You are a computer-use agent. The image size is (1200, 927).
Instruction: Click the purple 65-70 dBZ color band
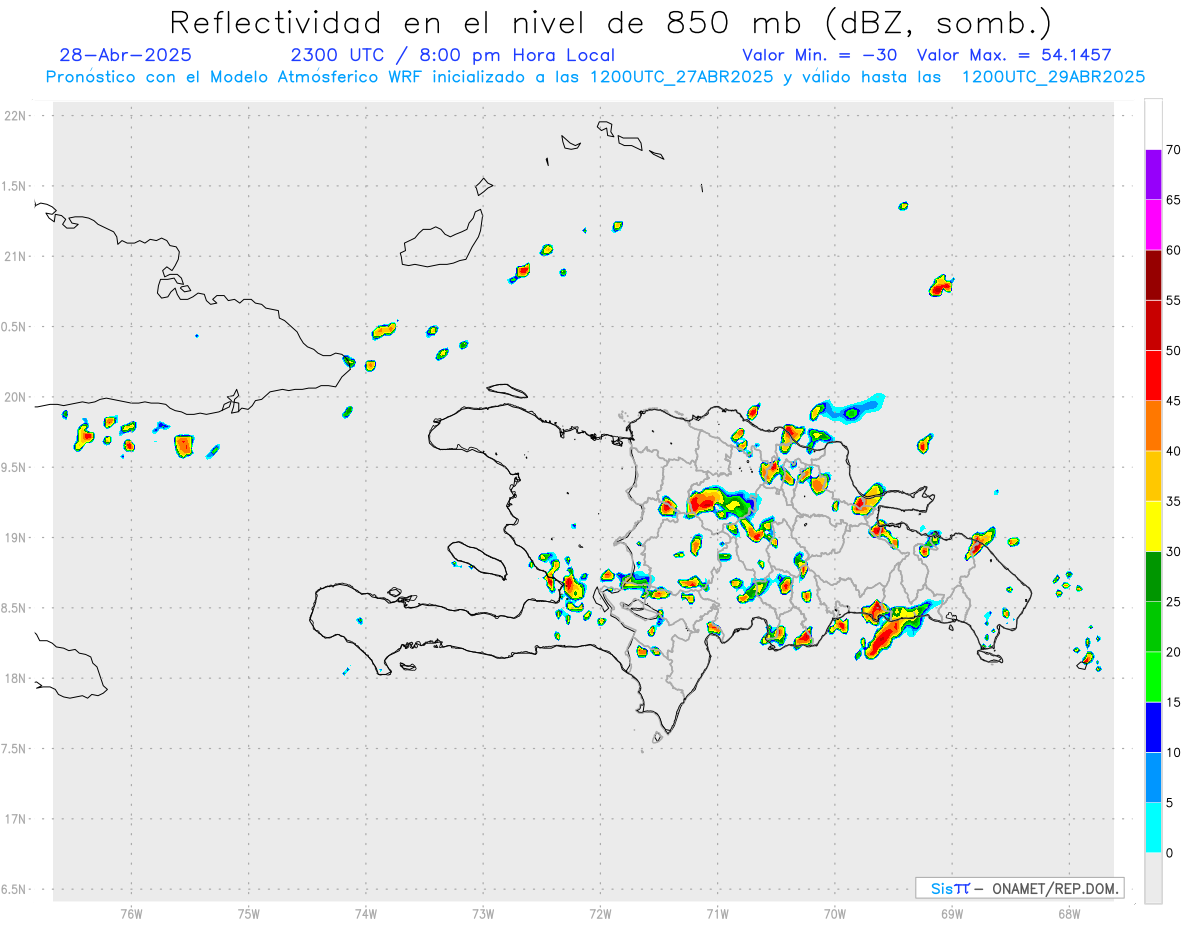(x=1153, y=175)
